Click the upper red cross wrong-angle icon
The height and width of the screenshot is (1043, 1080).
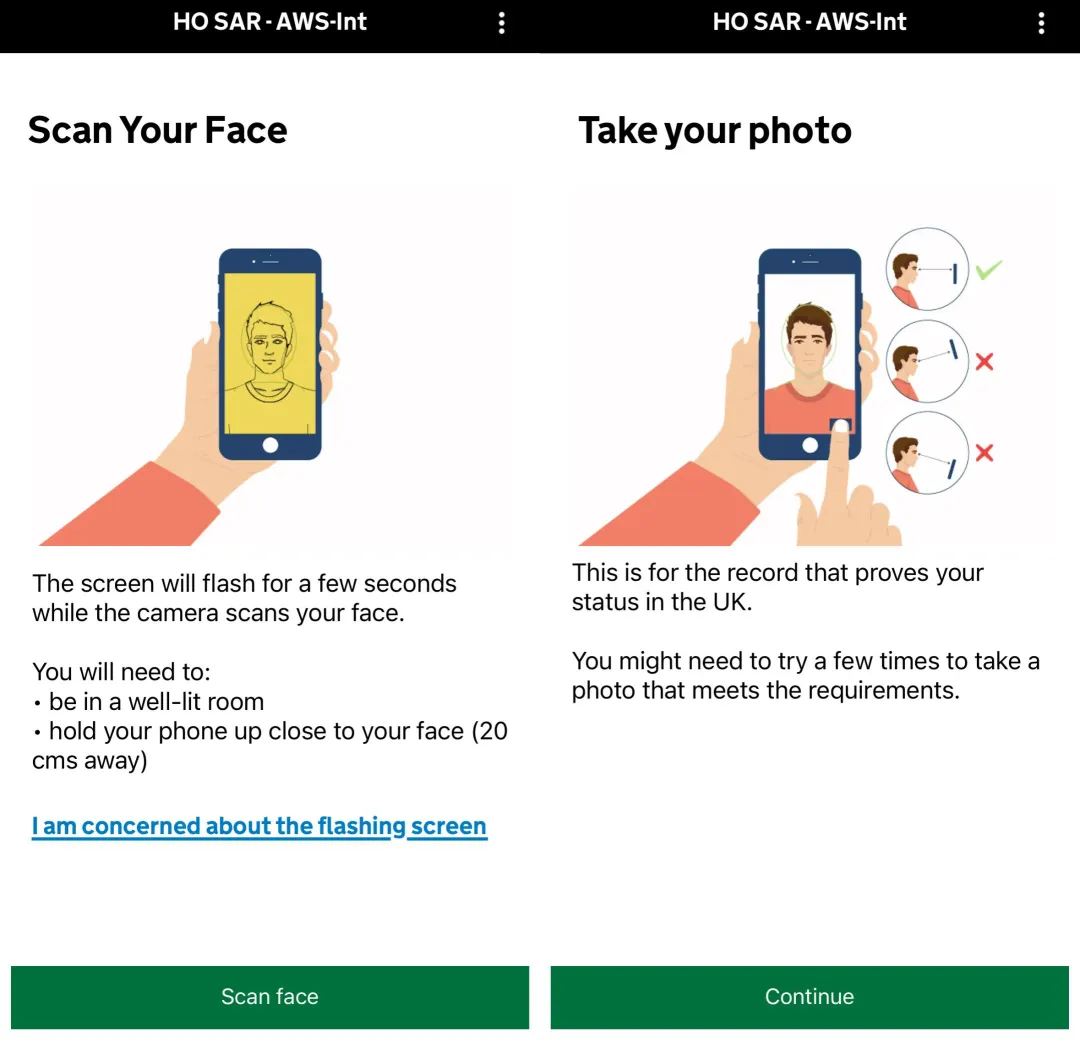(985, 361)
